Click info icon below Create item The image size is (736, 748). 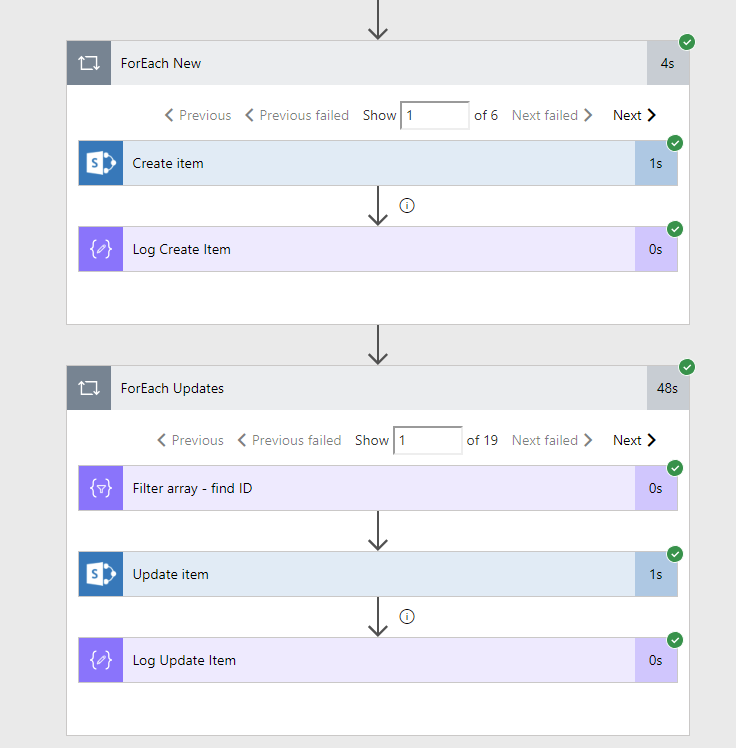tap(407, 205)
